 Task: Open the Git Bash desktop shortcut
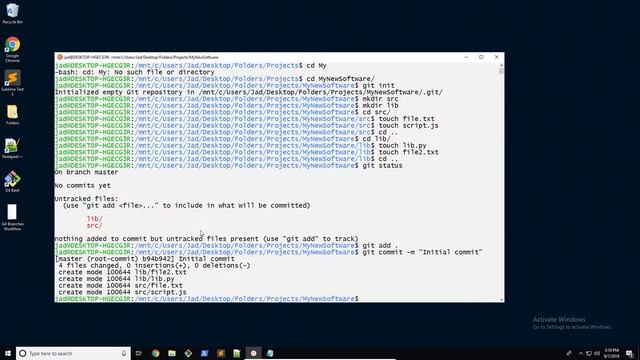point(12,182)
